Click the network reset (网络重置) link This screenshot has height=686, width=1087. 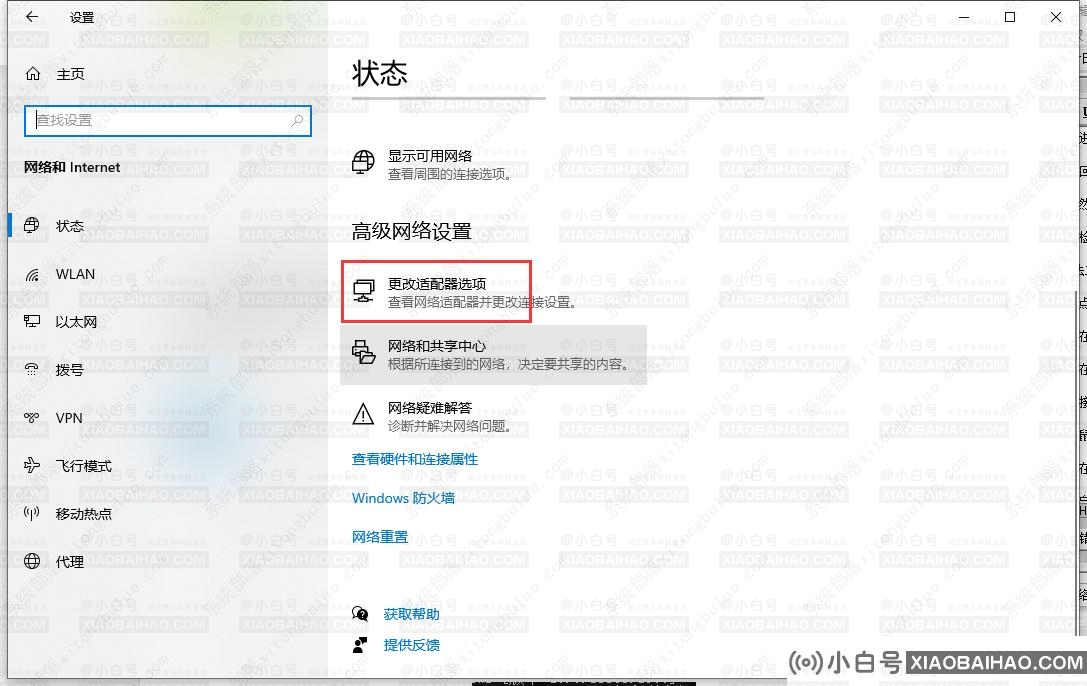tap(380, 537)
